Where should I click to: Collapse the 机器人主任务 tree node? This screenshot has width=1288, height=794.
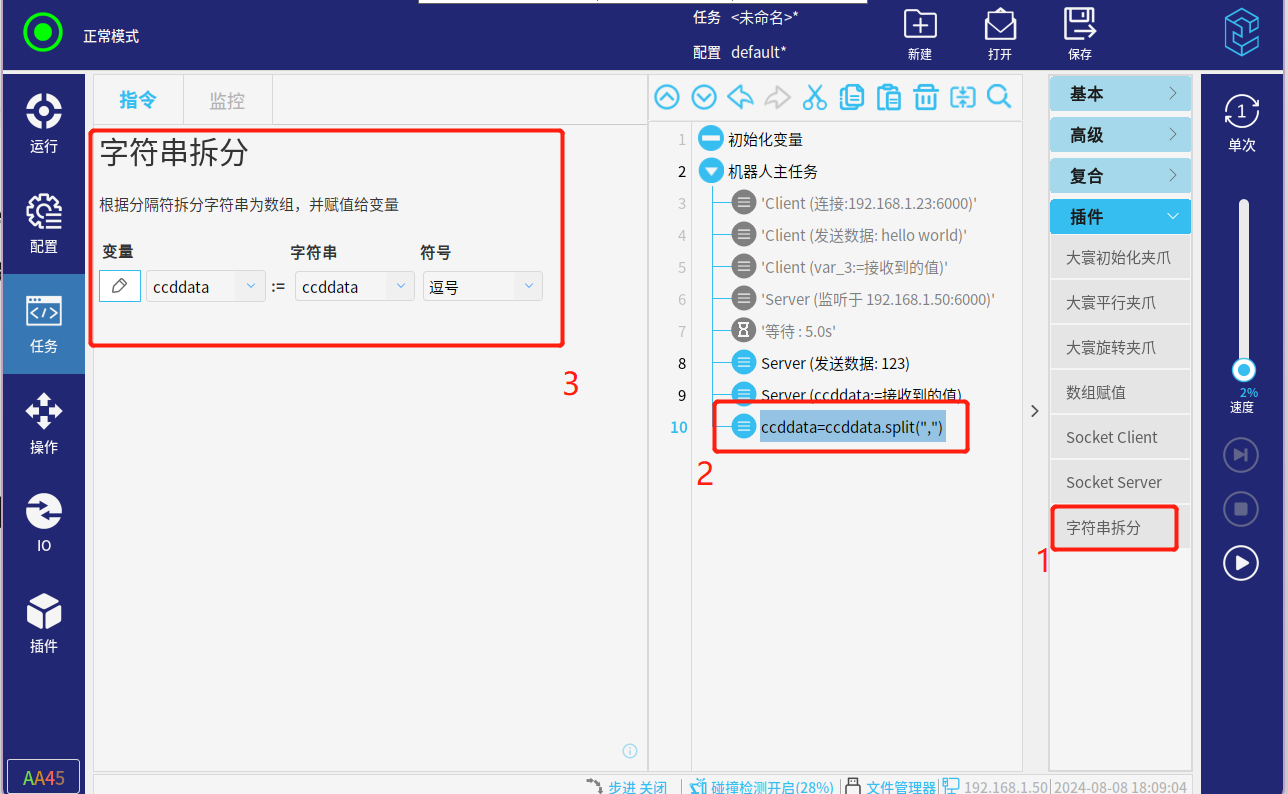coord(711,171)
